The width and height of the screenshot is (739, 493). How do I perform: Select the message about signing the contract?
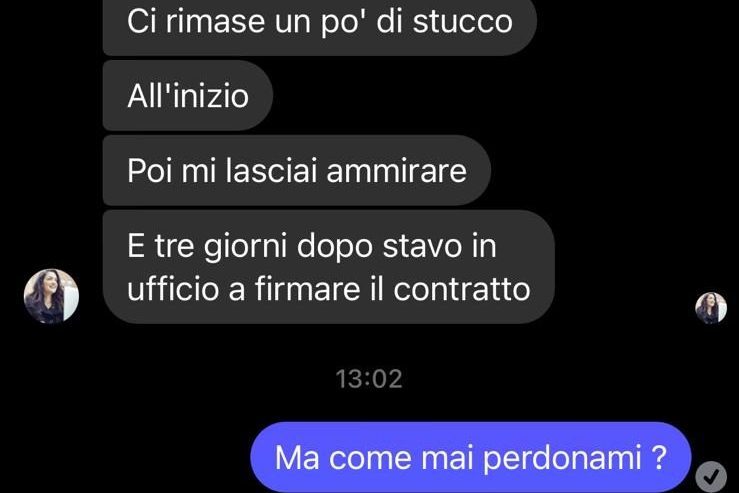[328, 267]
